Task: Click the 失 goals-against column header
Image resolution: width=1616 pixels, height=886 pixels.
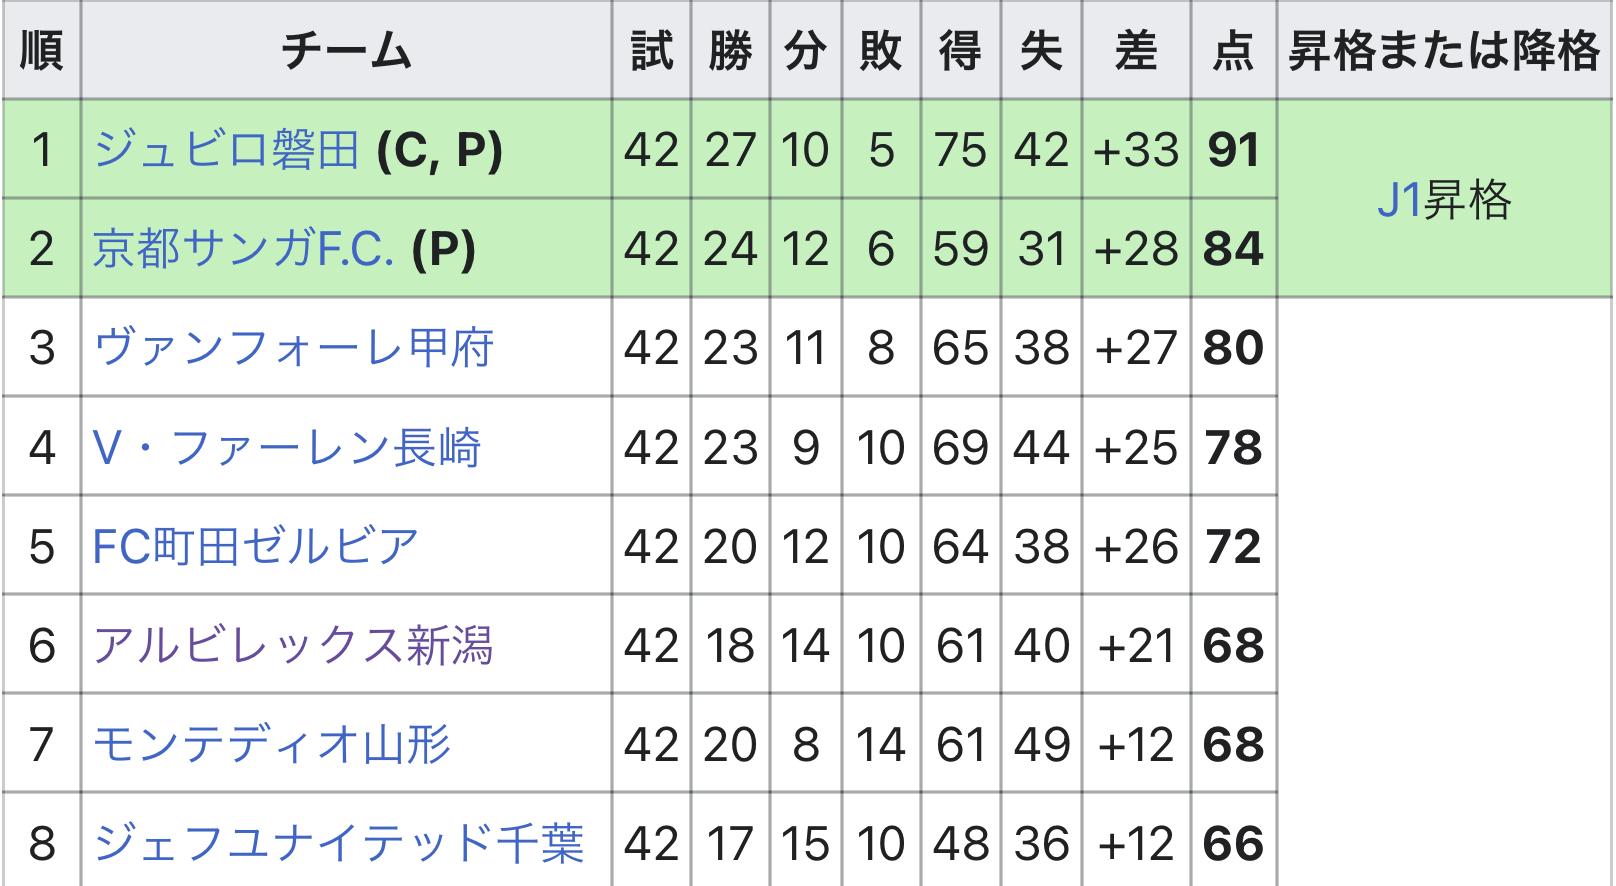Action: (1041, 50)
